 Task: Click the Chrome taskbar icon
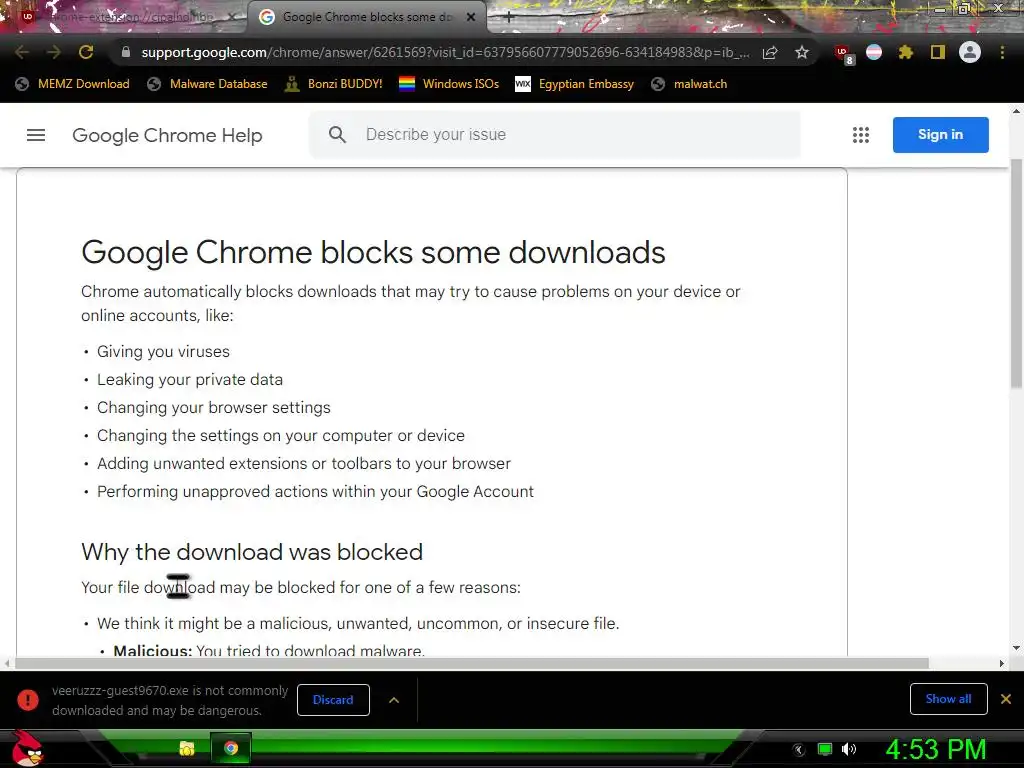[x=231, y=748]
